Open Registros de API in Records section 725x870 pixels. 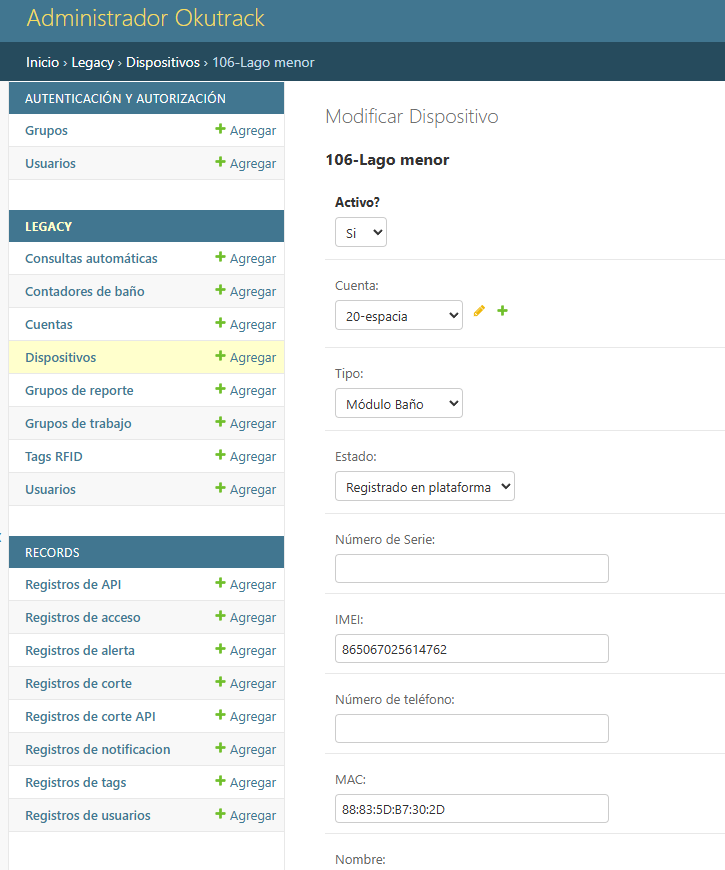tap(73, 585)
